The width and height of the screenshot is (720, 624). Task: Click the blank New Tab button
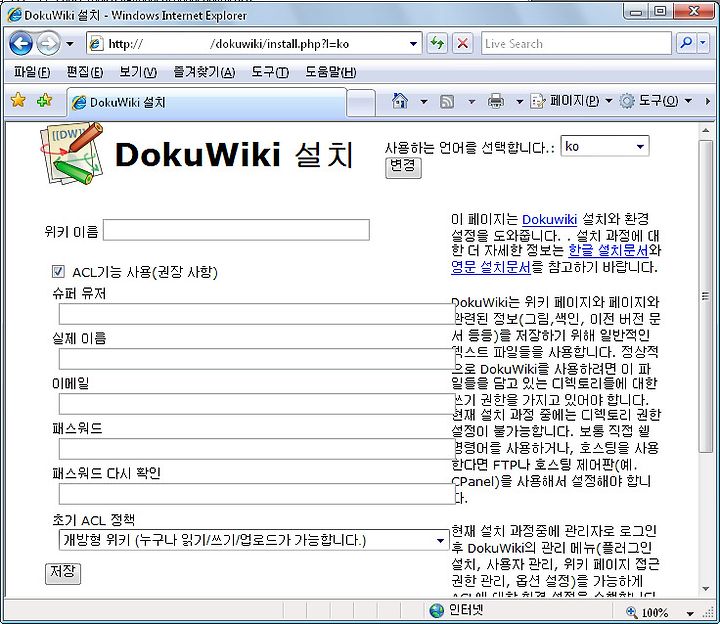tap(361, 103)
